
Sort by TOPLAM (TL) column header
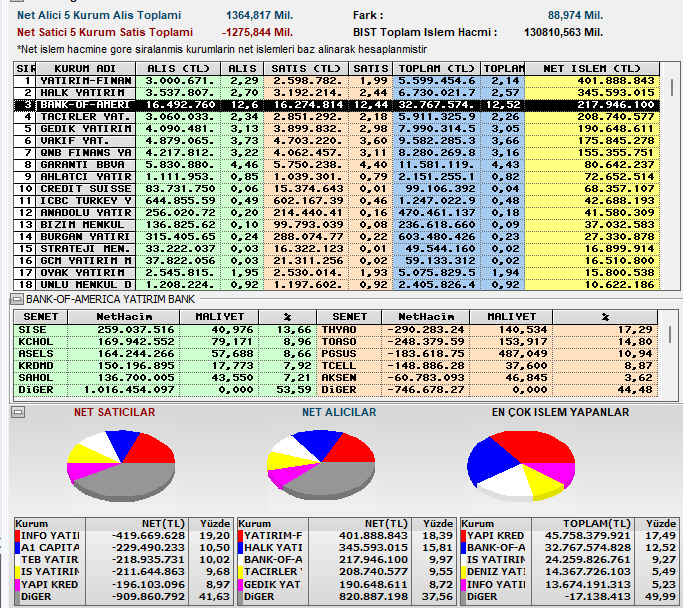[436, 69]
